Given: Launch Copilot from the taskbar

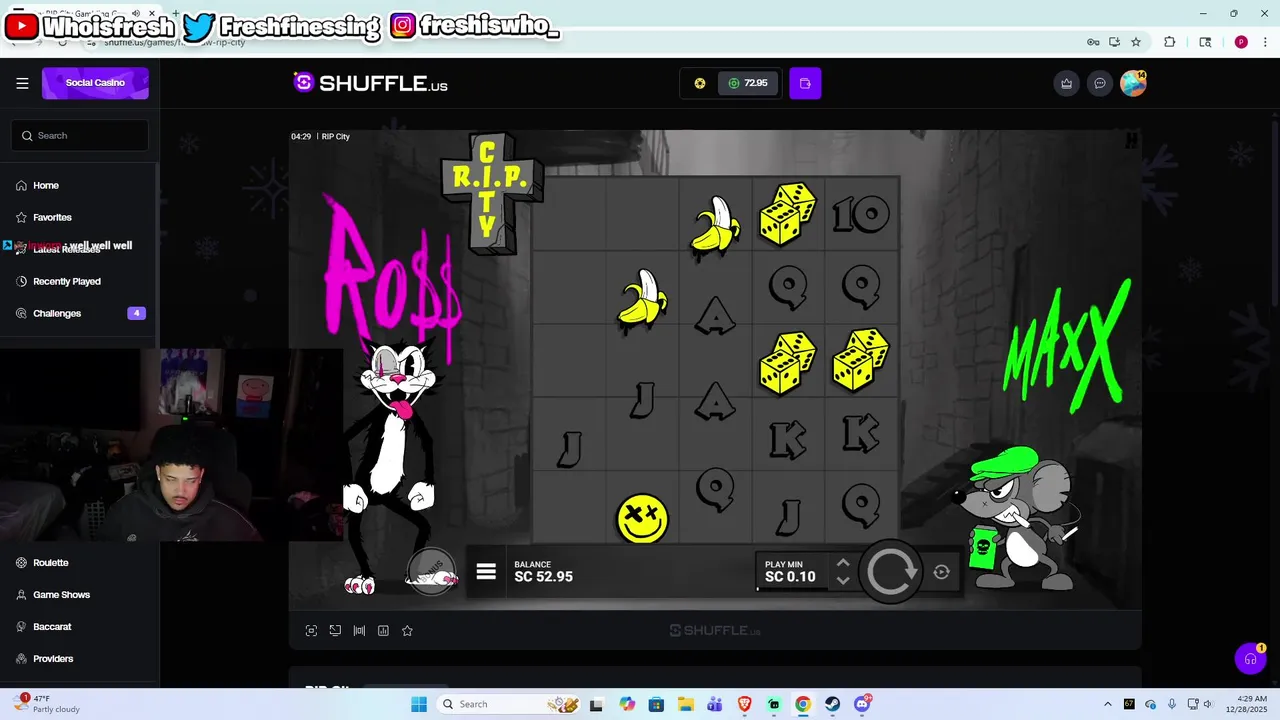Looking at the screenshot, I should [627, 704].
